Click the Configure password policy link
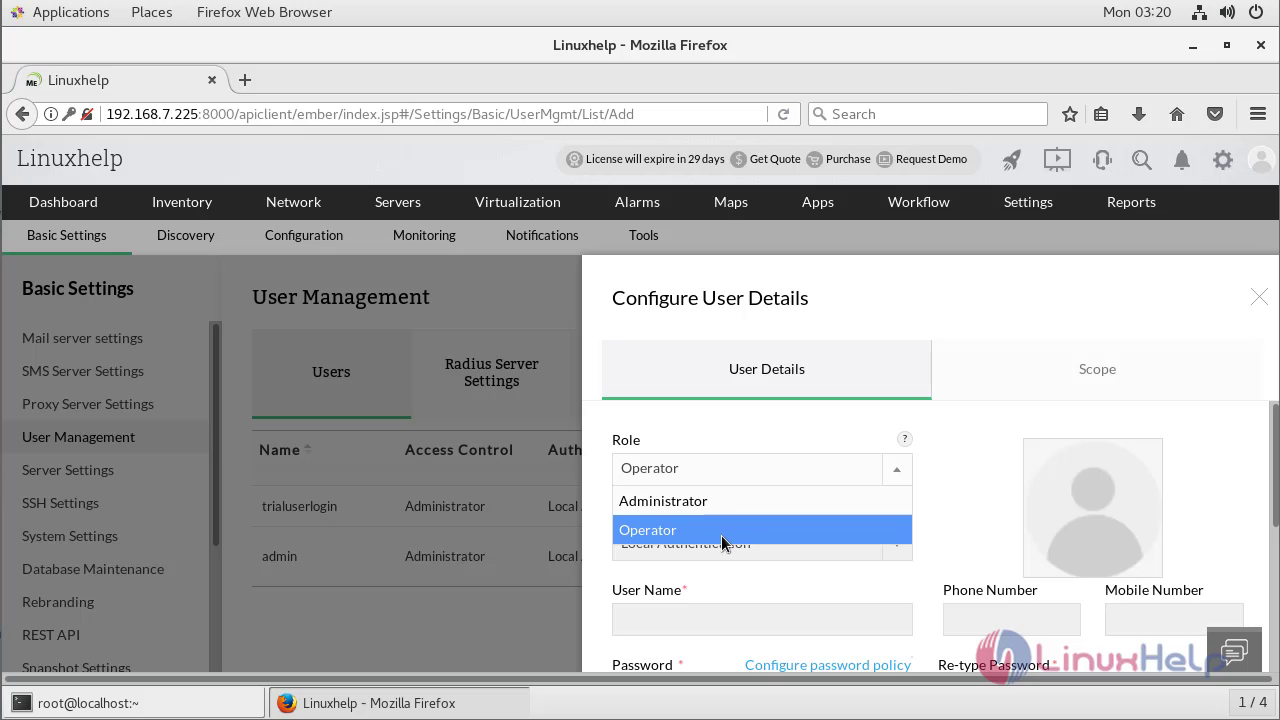The height and width of the screenshot is (720, 1280). tap(828, 665)
